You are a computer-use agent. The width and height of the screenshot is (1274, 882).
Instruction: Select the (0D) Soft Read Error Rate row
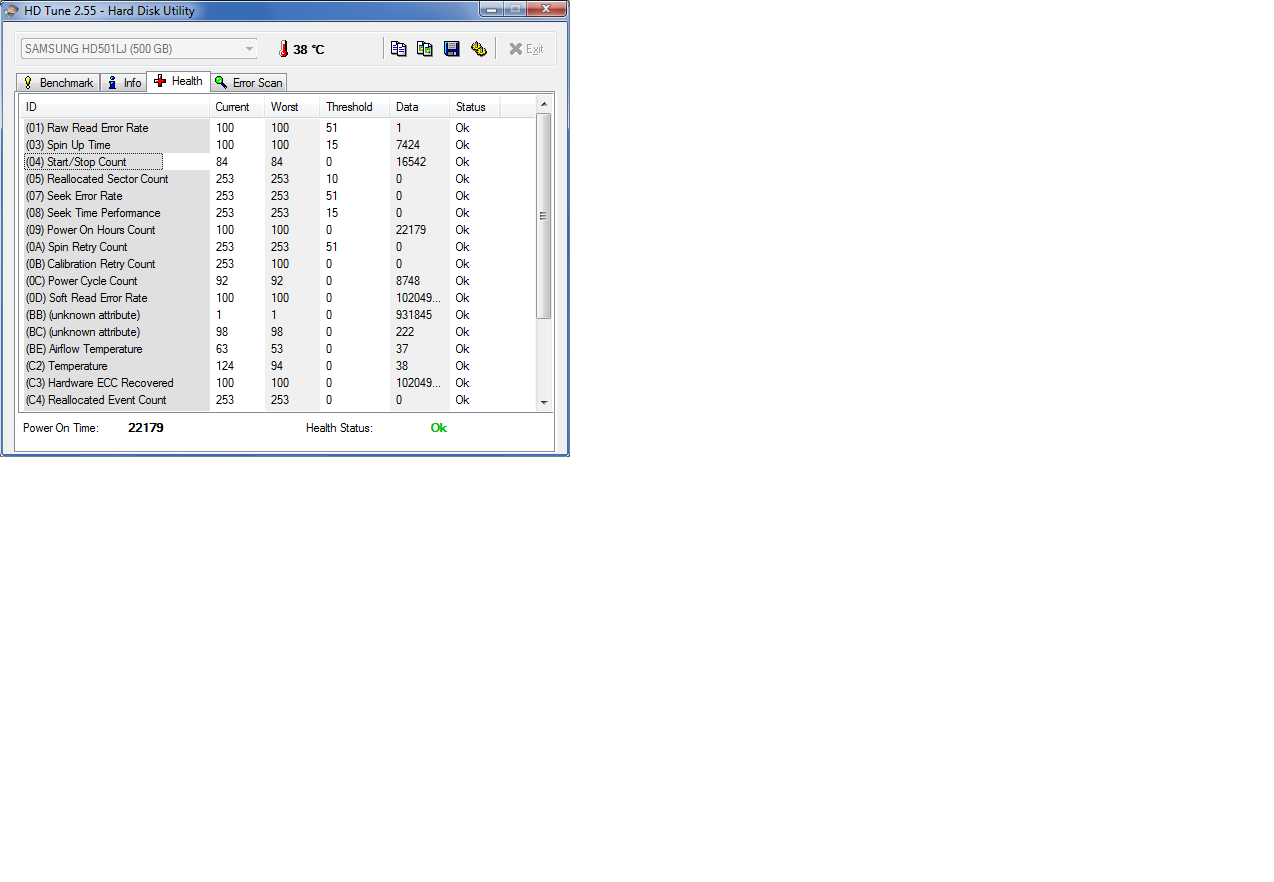click(279, 298)
